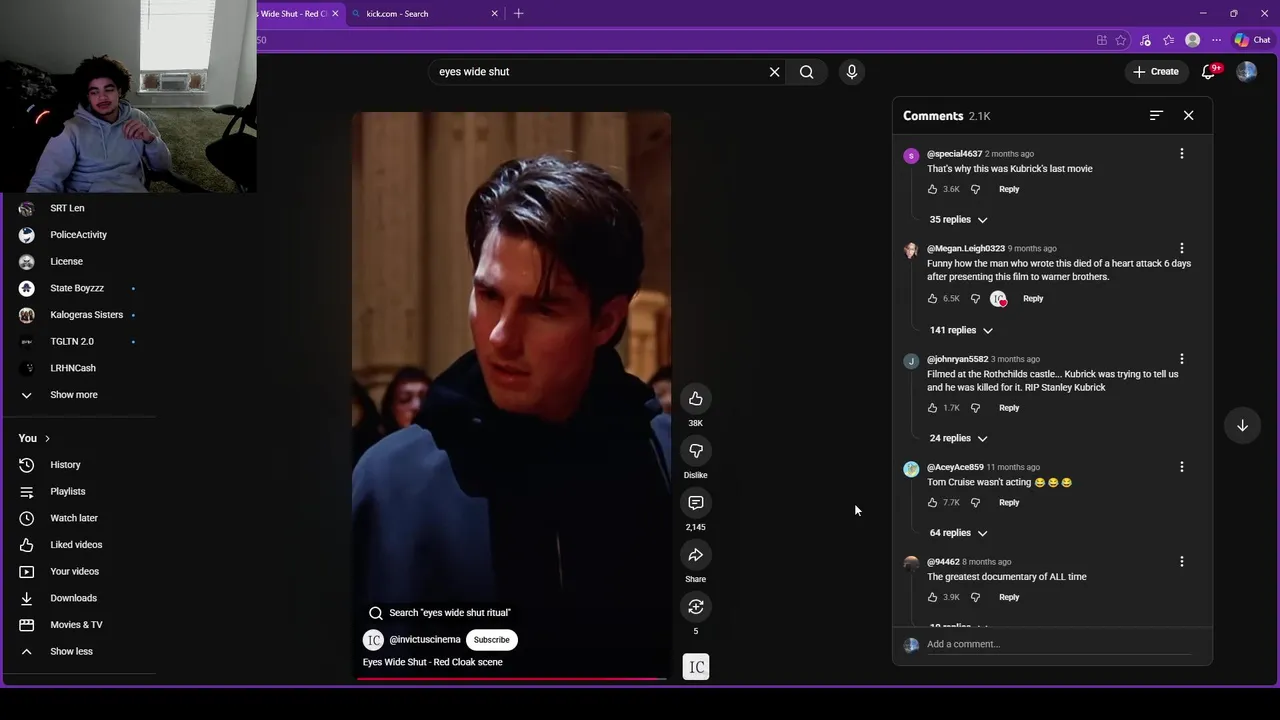Open the You section chevron
The height and width of the screenshot is (720, 1280).
(47, 438)
